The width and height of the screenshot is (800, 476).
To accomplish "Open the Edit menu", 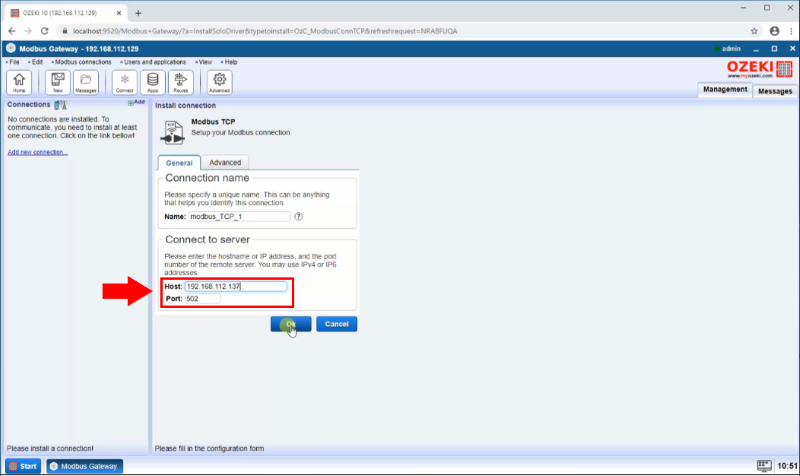I will pos(36,62).
